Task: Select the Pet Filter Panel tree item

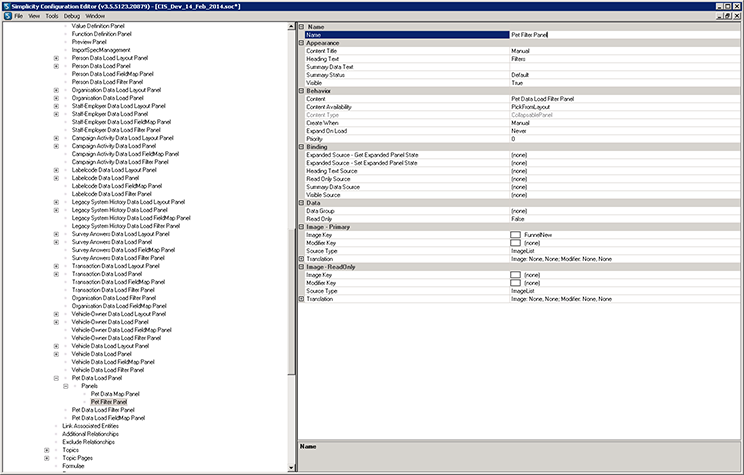Action: click(x=109, y=402)
